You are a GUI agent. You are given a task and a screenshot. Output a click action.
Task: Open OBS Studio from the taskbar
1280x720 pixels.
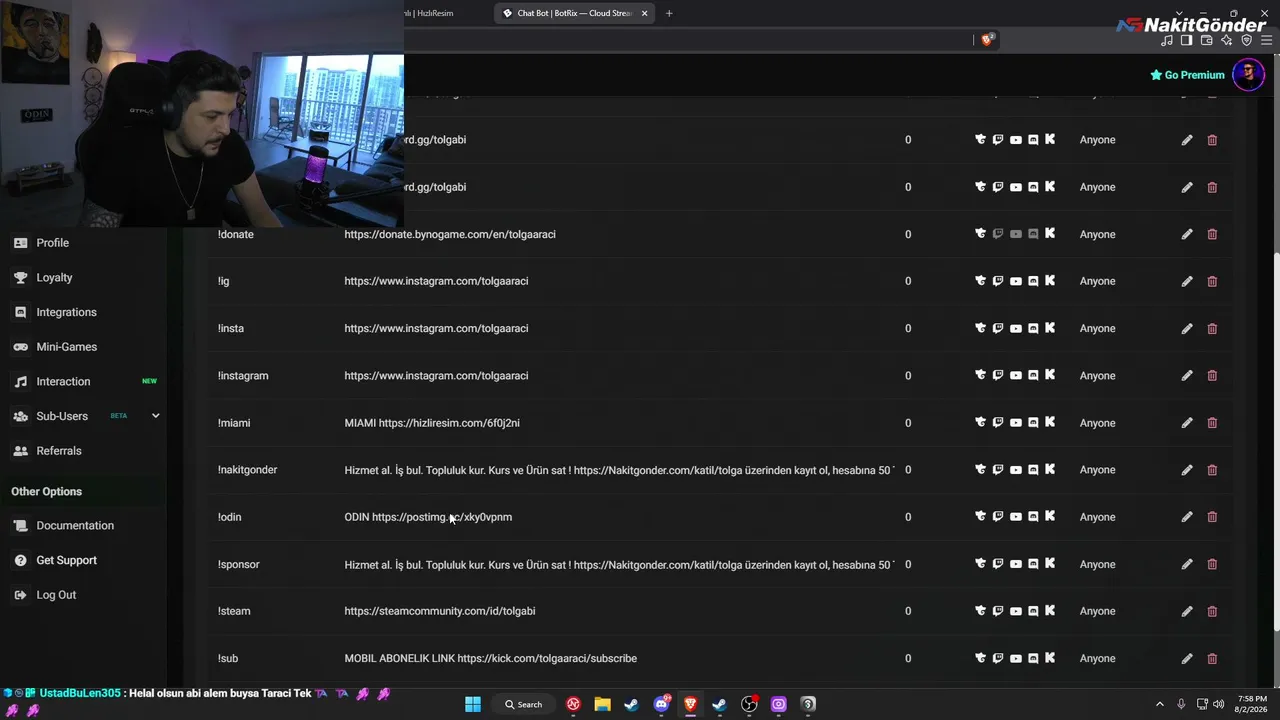tap(749, 704)
